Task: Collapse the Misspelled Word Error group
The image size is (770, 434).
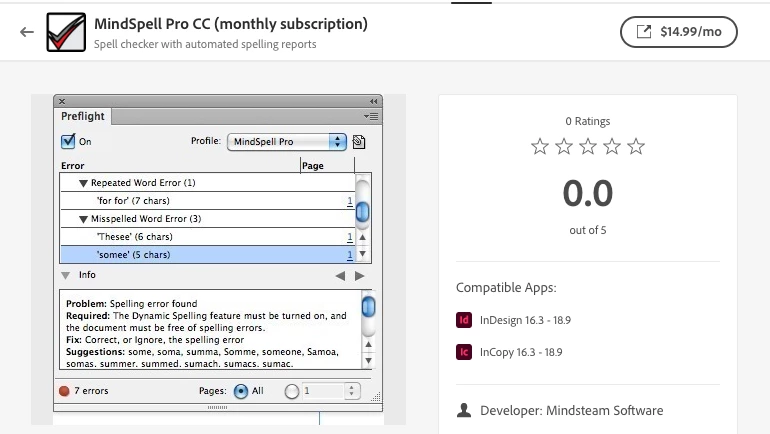Action: tap(83, 219)
